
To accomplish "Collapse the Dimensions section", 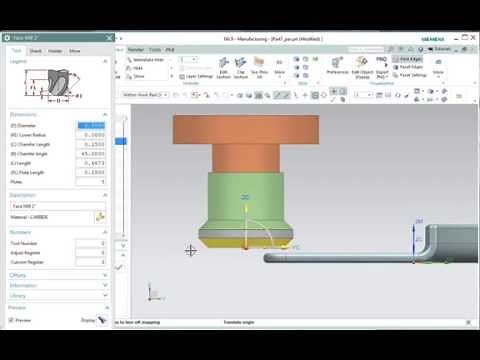I will [105, 114].
